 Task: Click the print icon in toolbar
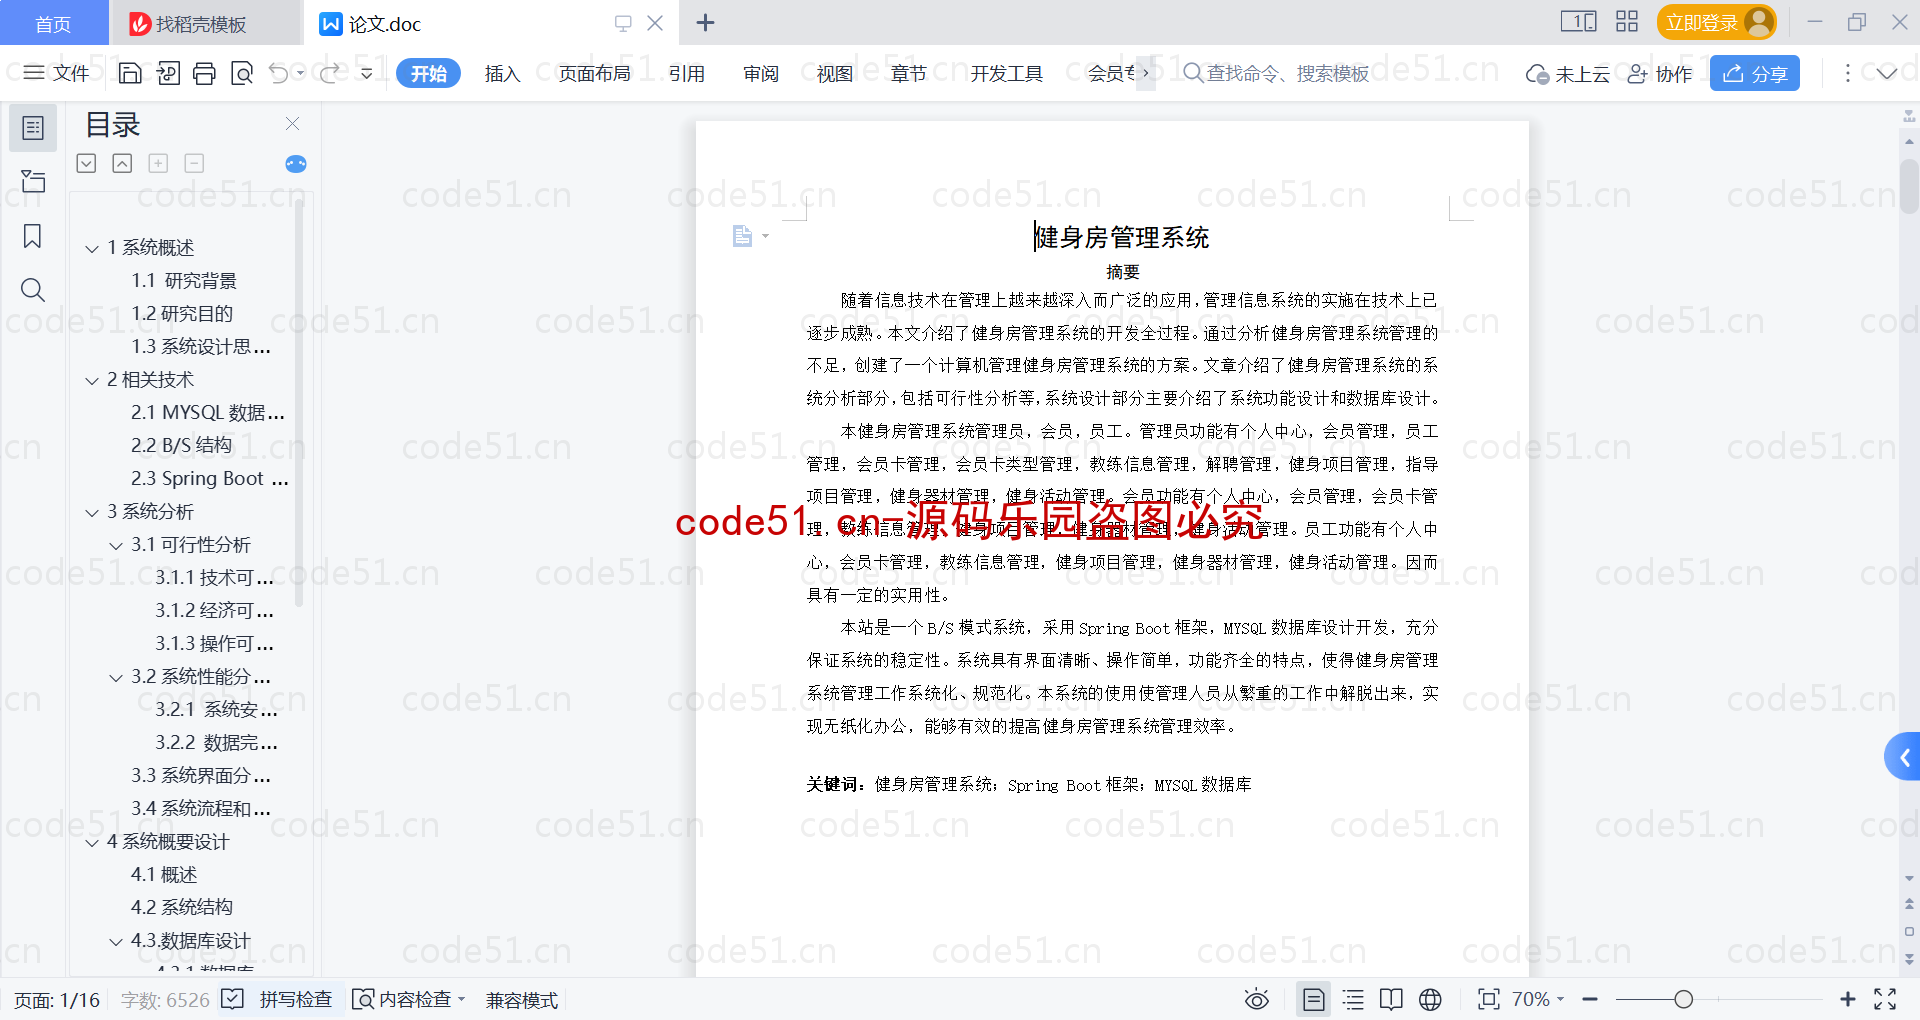coord(204,73)
